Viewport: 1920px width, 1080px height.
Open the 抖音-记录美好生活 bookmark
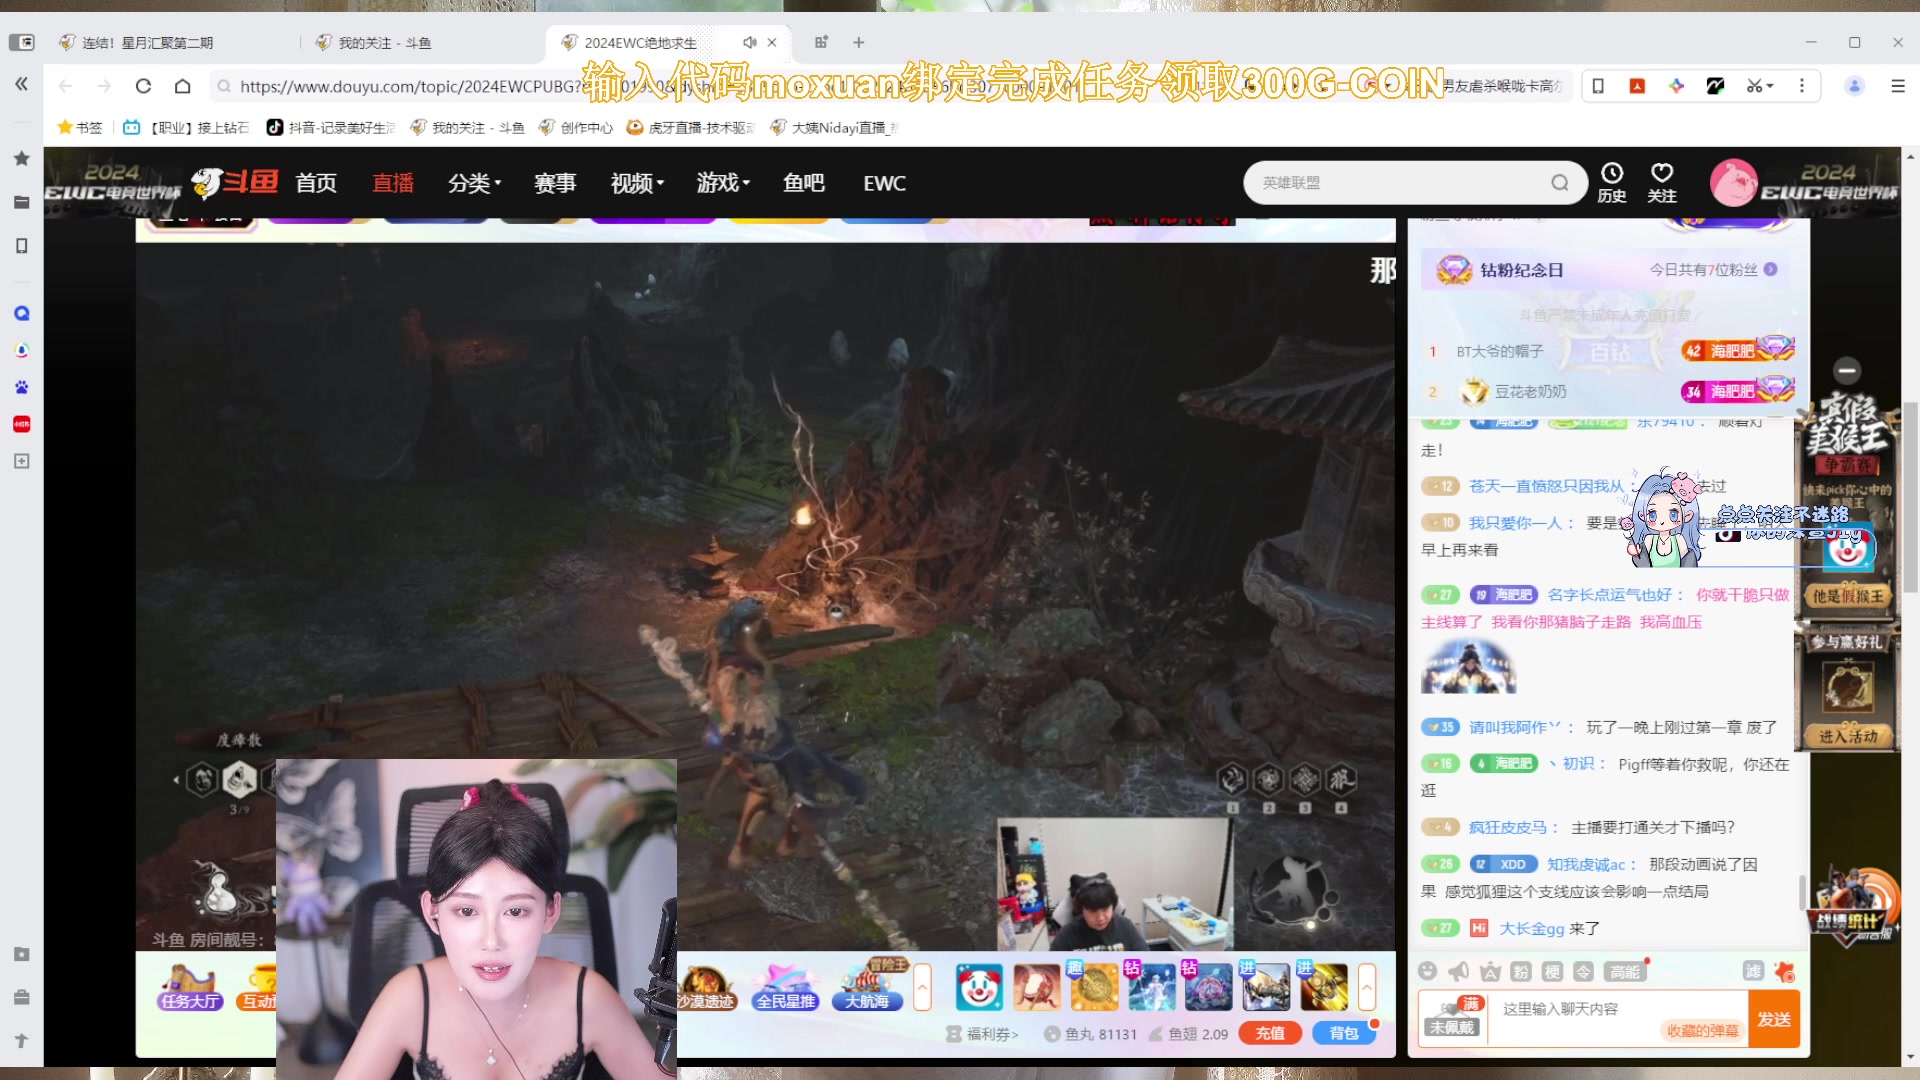tap(331, 127)
